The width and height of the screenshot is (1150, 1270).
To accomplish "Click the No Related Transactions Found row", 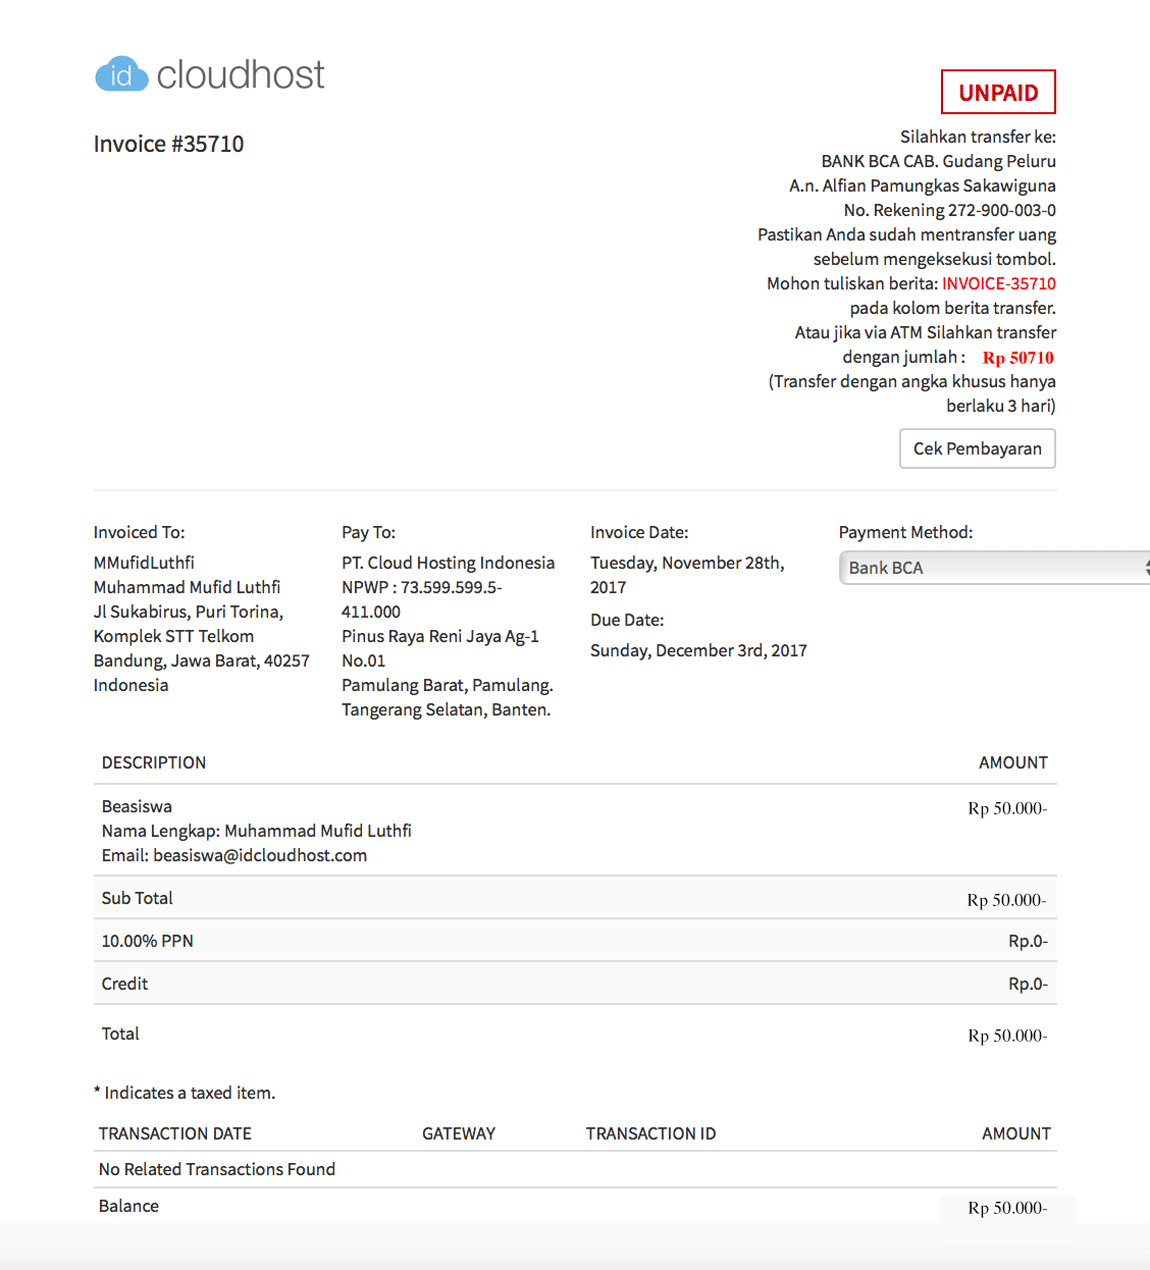I will click(216, 1168).
